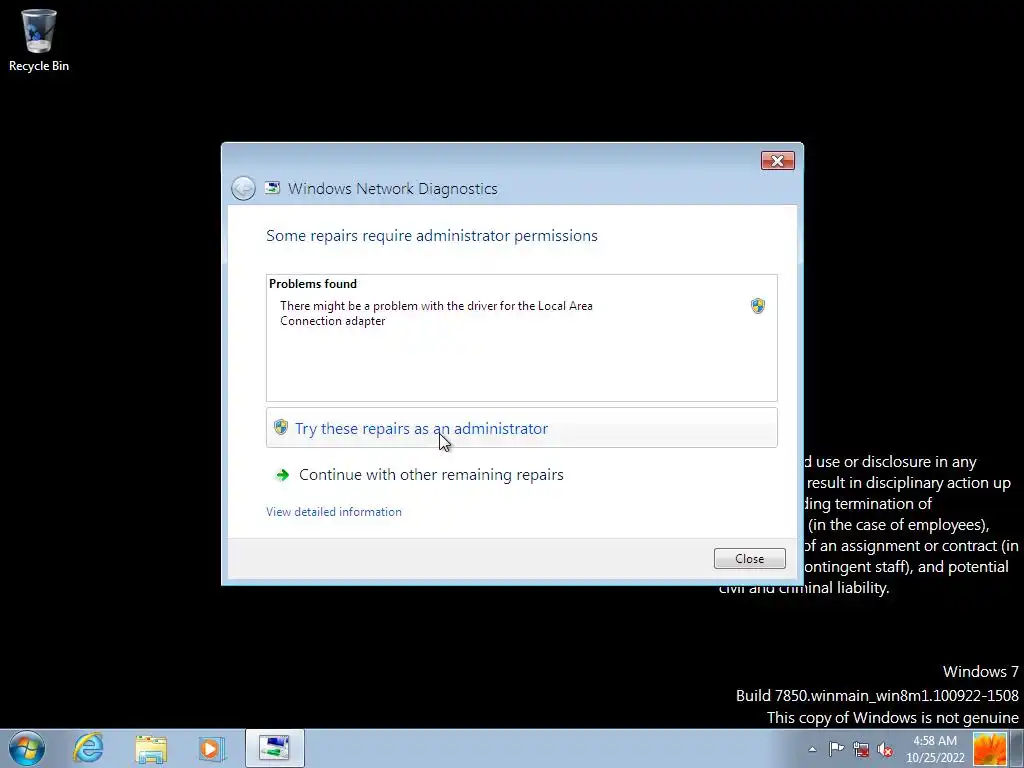This screenshot has height=768, width=1024.
Task: Click the shield icon beside the driver problem
Action: 758,306
